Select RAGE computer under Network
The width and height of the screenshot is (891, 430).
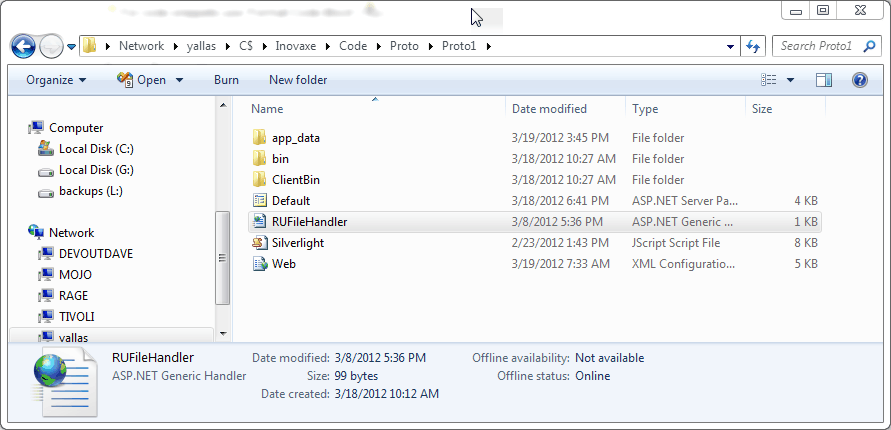pos(73,296)
